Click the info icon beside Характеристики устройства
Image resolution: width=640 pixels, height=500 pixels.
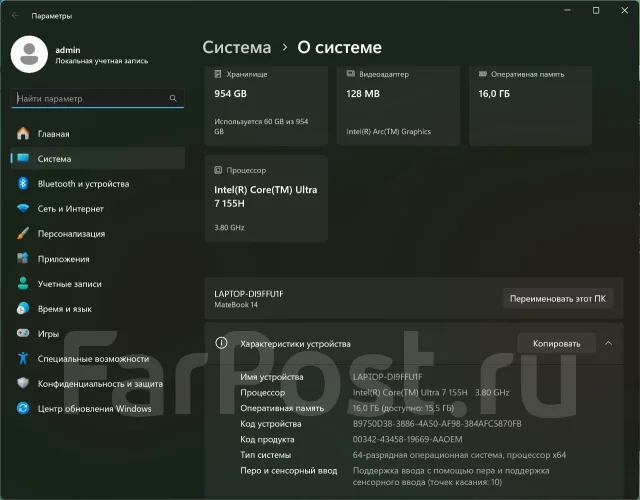(221, 343)
